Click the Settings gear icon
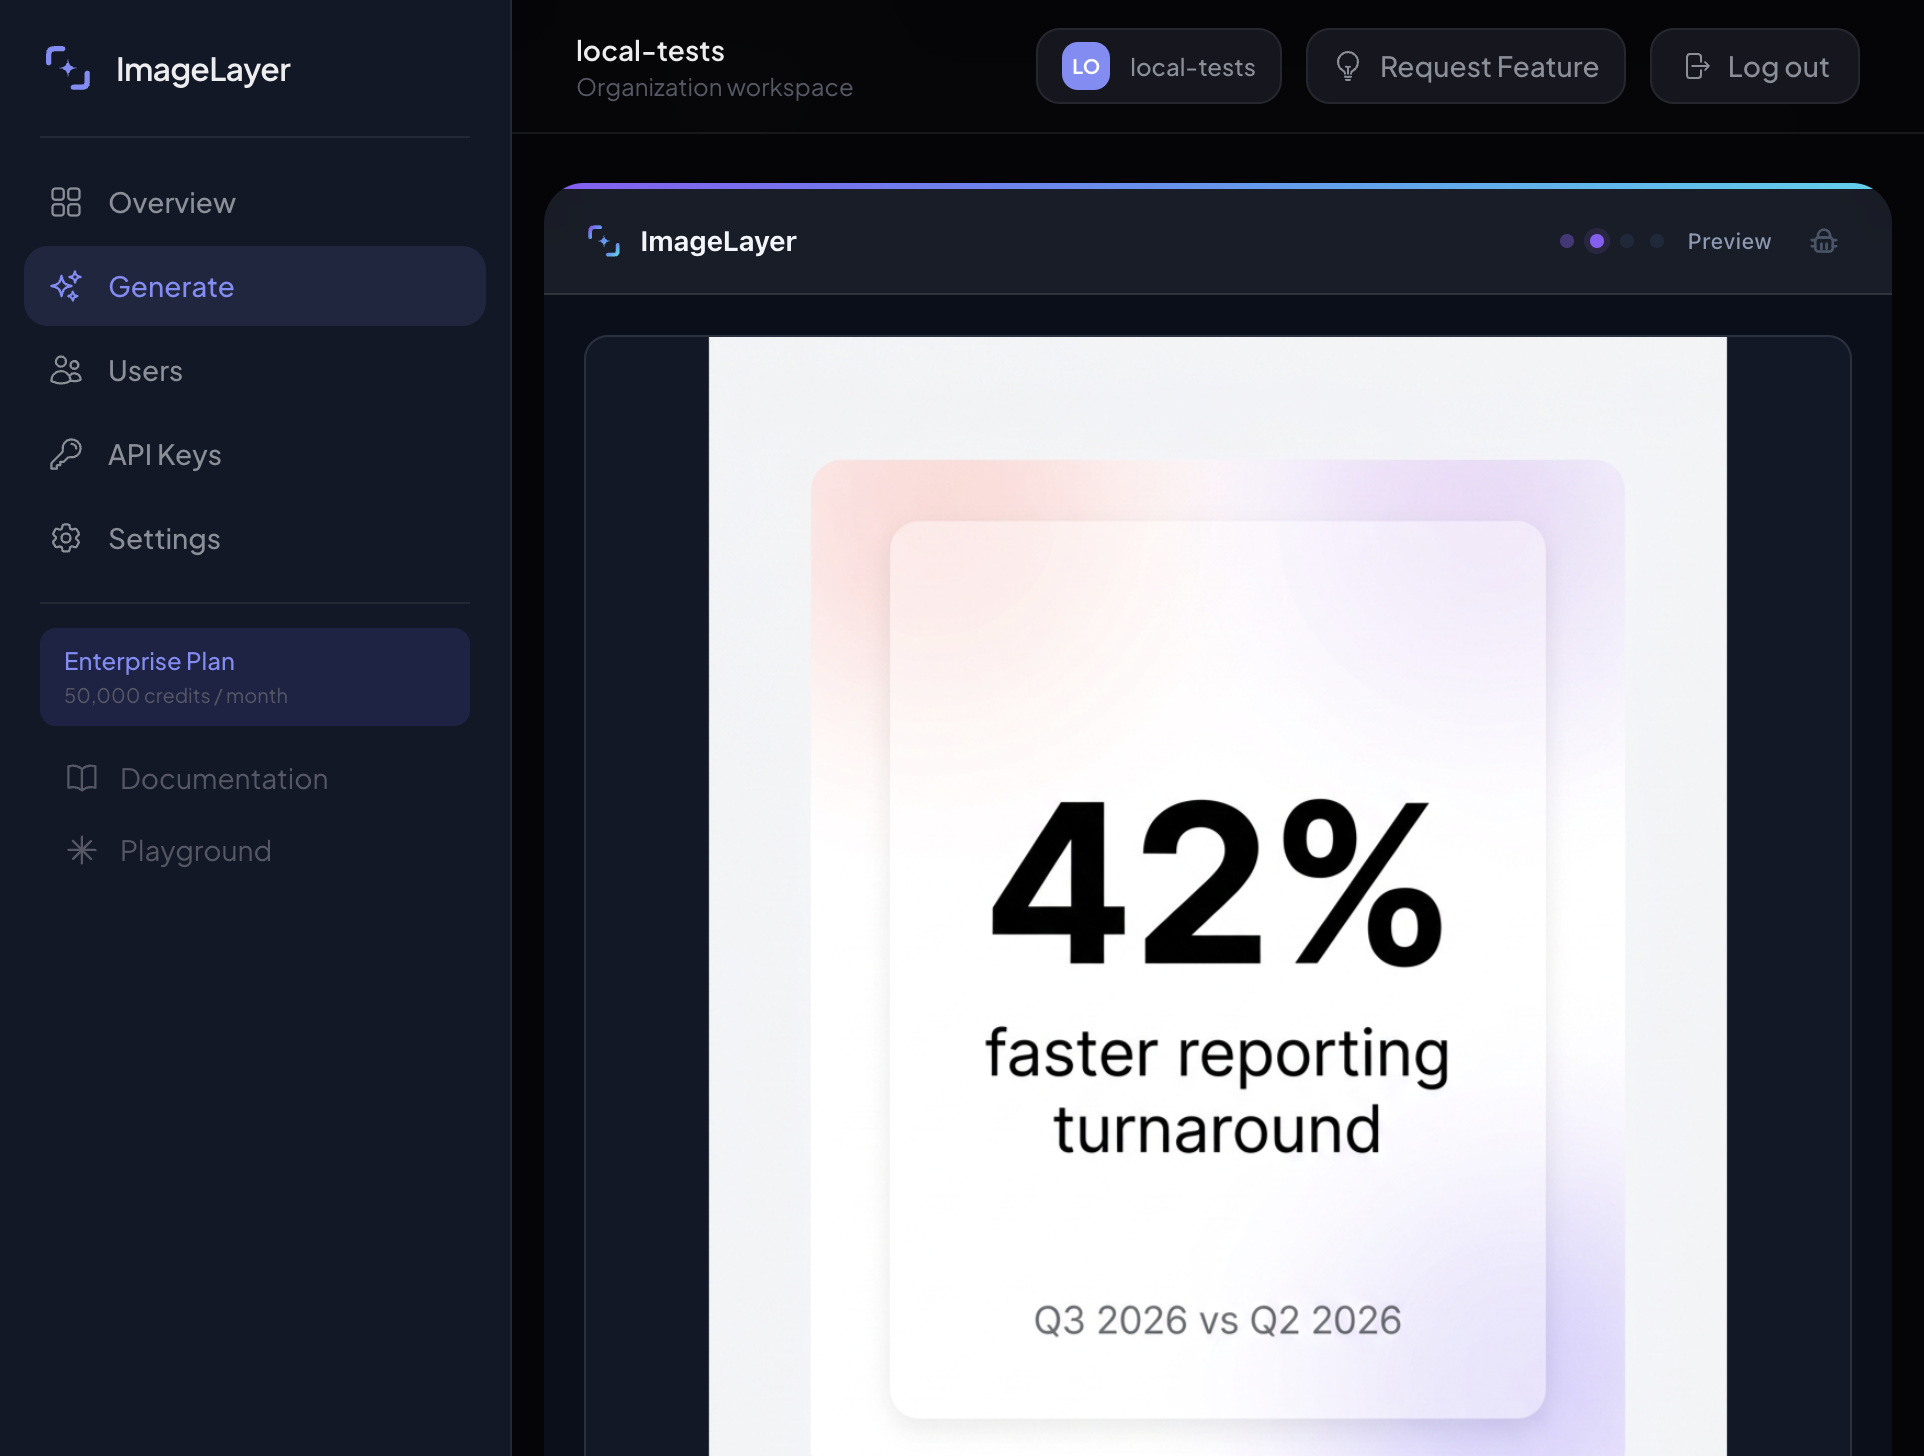Viewport: 1924px width, 1456px height. tap(66, 539)
